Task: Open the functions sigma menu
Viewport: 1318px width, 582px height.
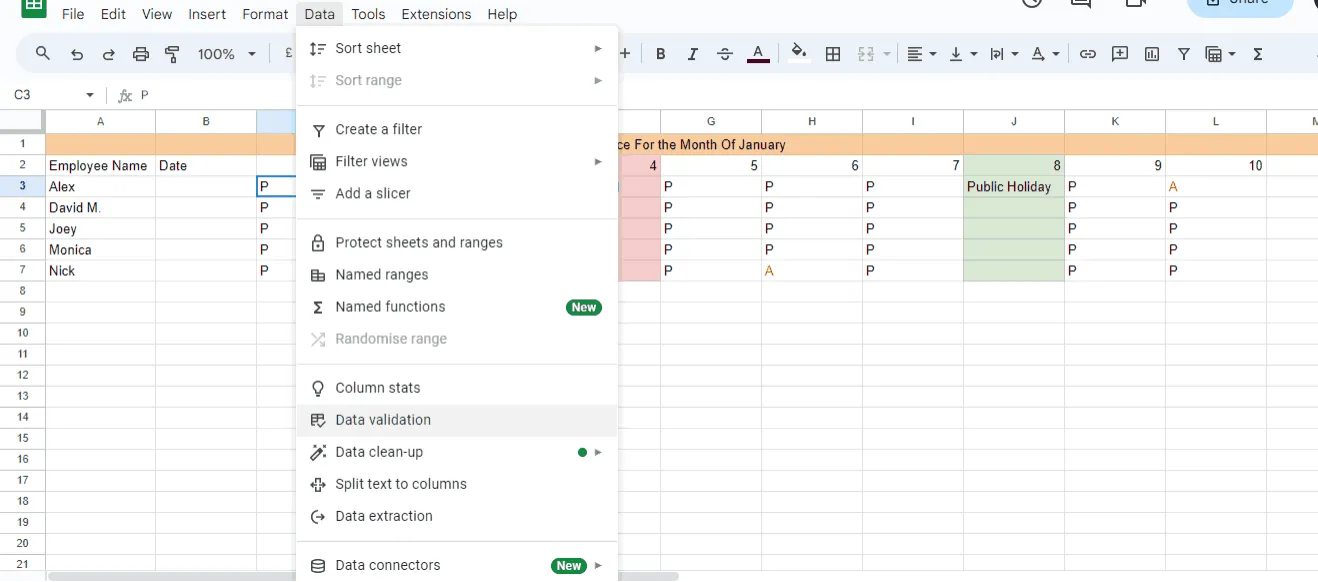Action: click(1258, 54)
